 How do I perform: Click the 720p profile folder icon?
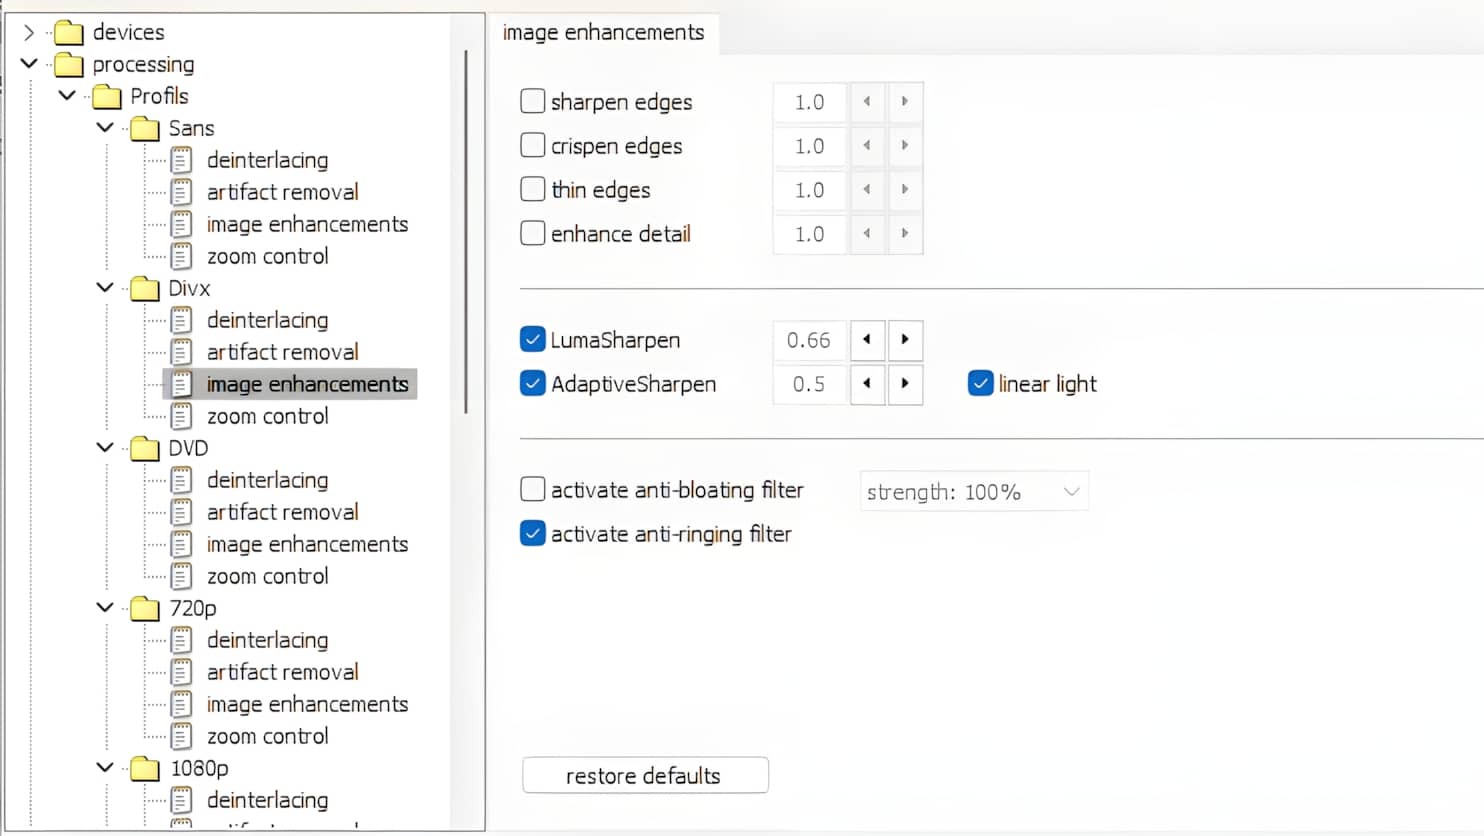coord(145,609)
